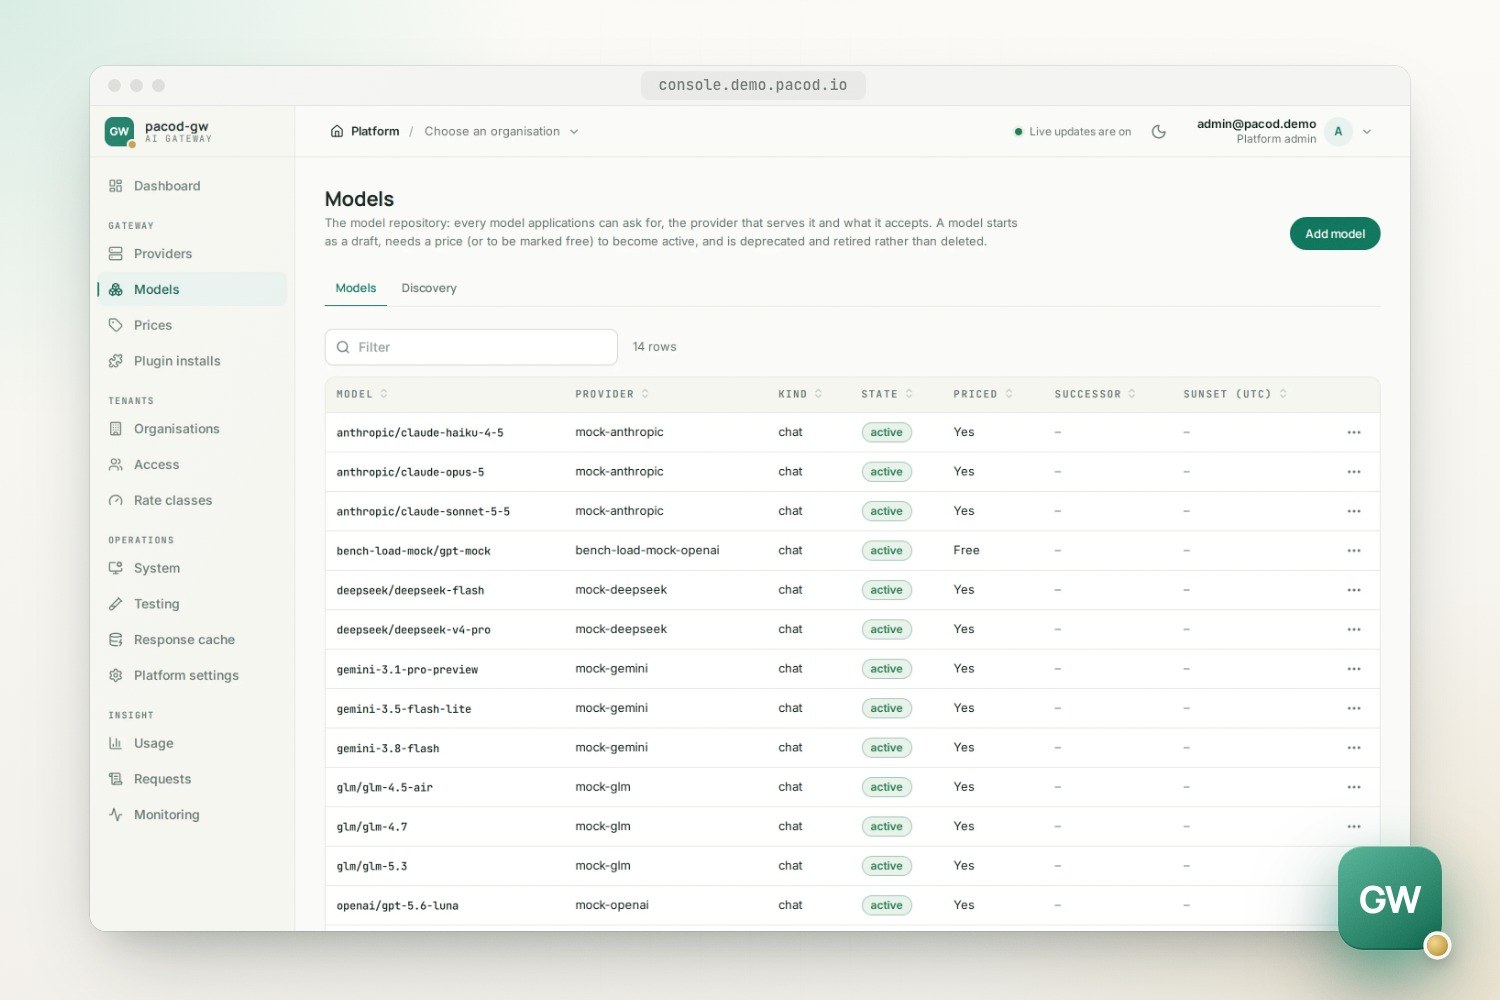Open row actions for anthropic/claude-opus-5
This screenshot has width=1500, height=1000.
click(1354, 472)
